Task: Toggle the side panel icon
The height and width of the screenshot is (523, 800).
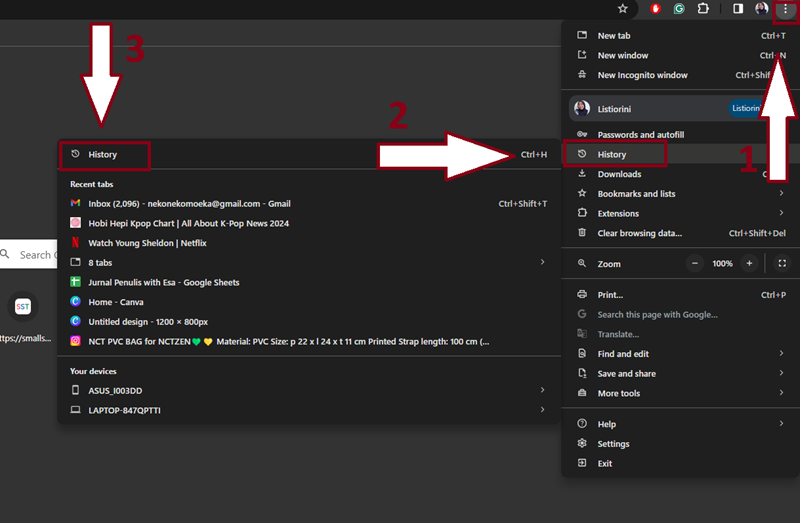Action: pyautogui.click(x=738, y=9)
